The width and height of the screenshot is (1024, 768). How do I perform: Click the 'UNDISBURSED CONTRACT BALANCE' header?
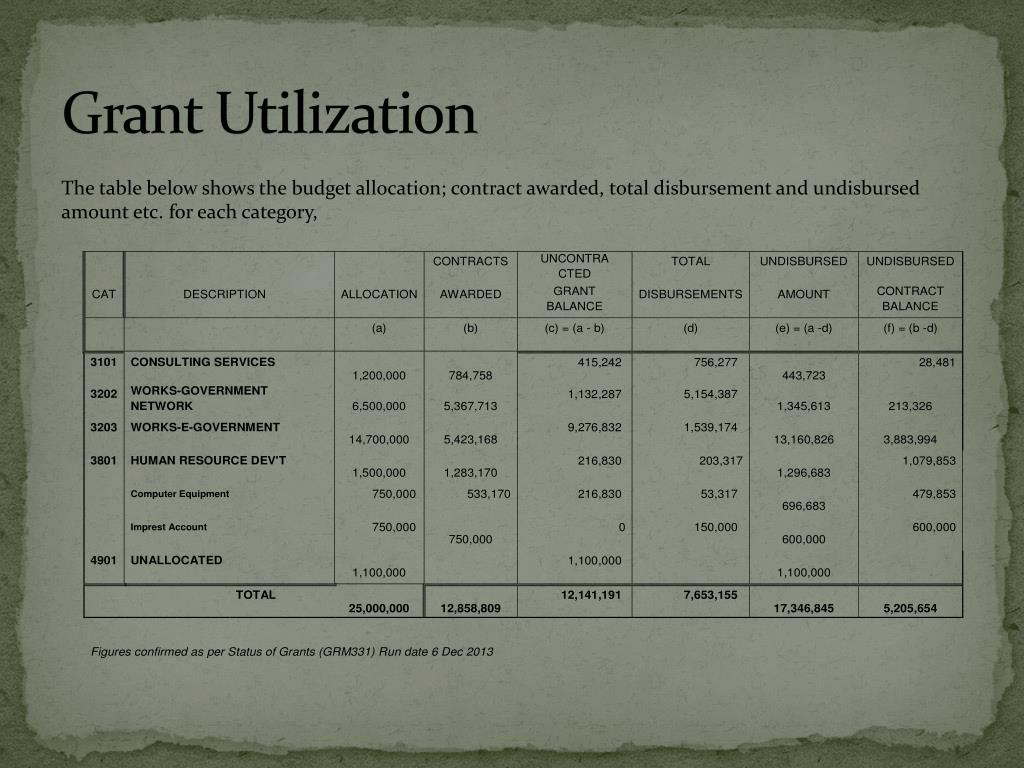point(910,283)
